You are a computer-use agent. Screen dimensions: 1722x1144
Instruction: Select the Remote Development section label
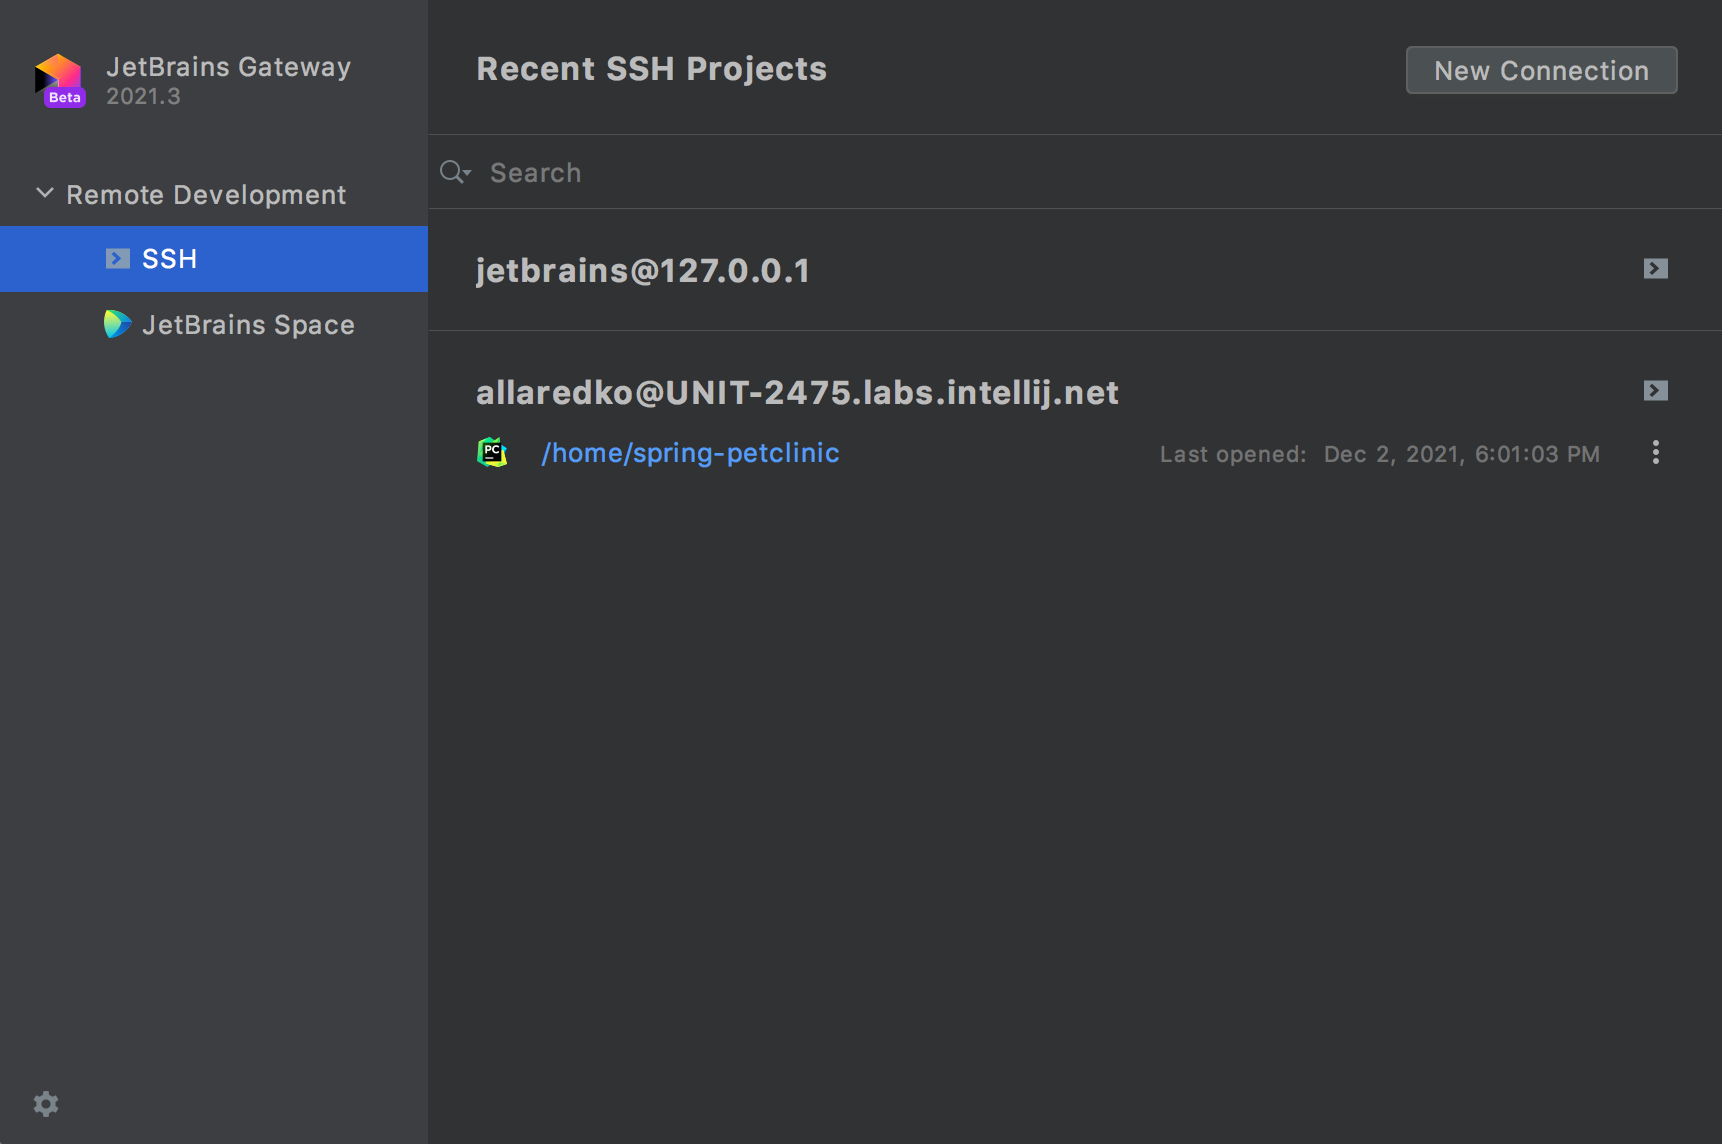click(x=205, y=195)
